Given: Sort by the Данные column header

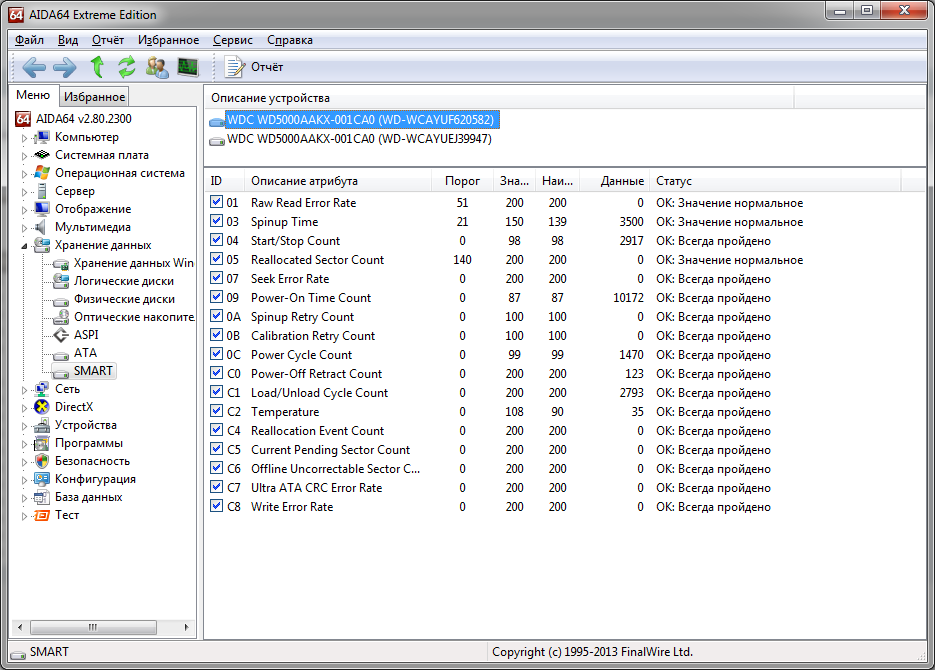Looking at the screenshot, I should coord(615,181).
